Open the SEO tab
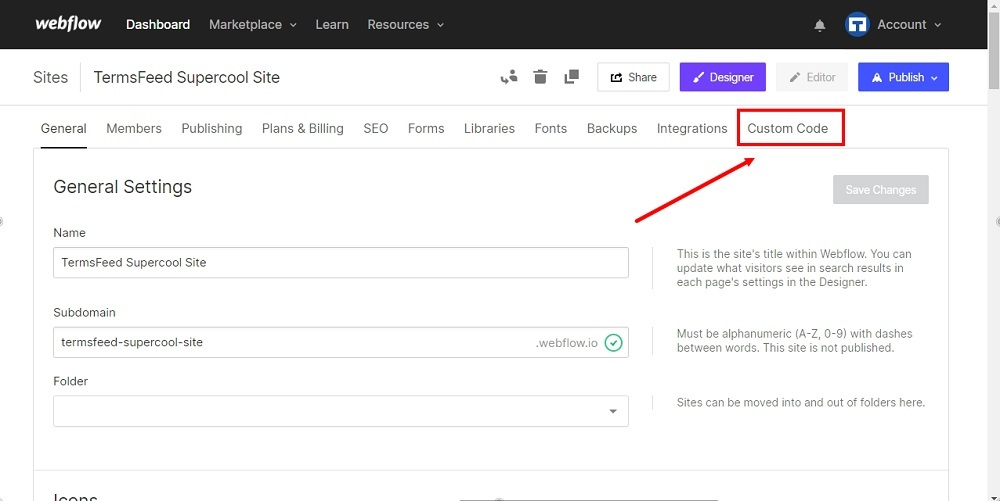This screenshot has width=1000, height=501. 376,128
